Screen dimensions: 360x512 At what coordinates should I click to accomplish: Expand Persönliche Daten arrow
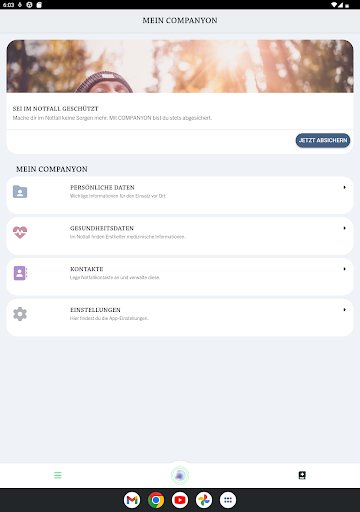coord(344,187)
